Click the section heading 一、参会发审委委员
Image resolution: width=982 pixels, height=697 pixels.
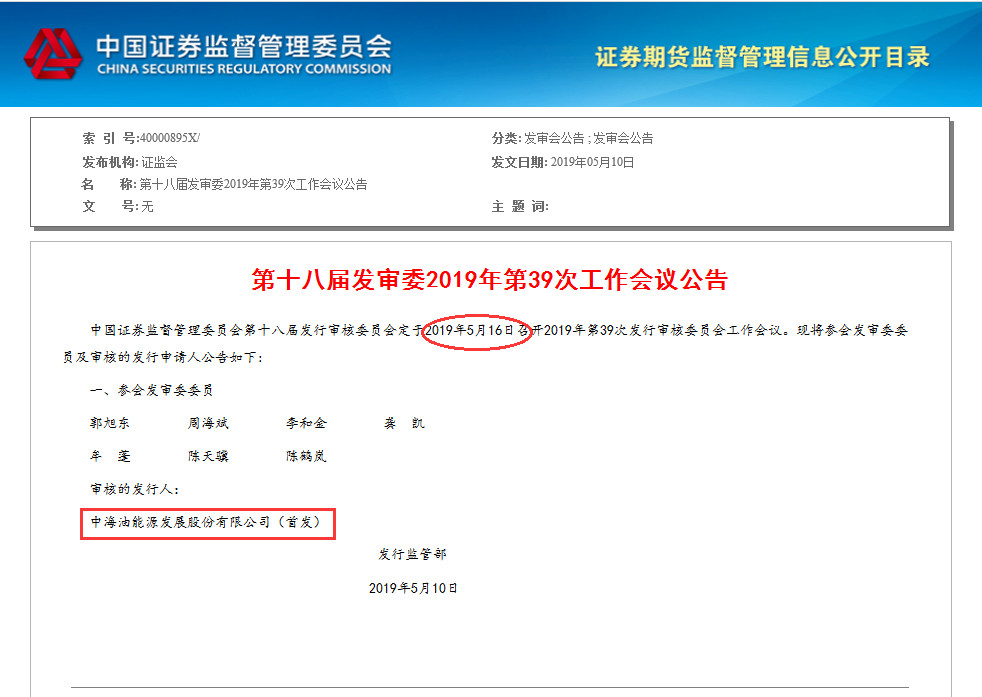[152, 390]
